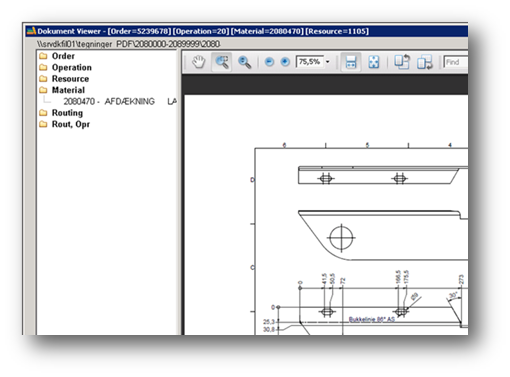Image resolution: width=510 pixels, height=377 pixels.
Task: Click the Dokument Viewer title bar icon
Action: tap(31, 31)
